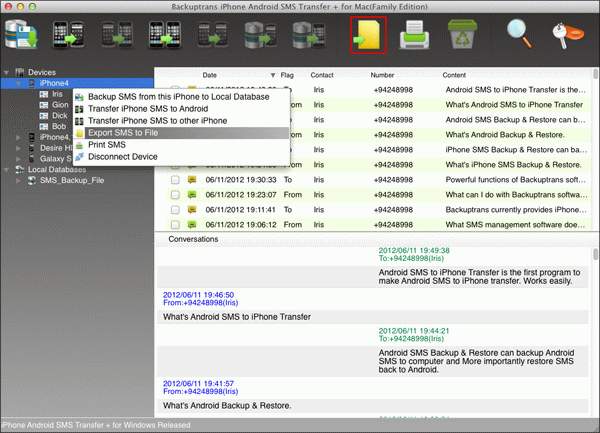The image size is (600, 433).
Task: Click the phone icon beside Galaxy S
Action: point(32,158)
